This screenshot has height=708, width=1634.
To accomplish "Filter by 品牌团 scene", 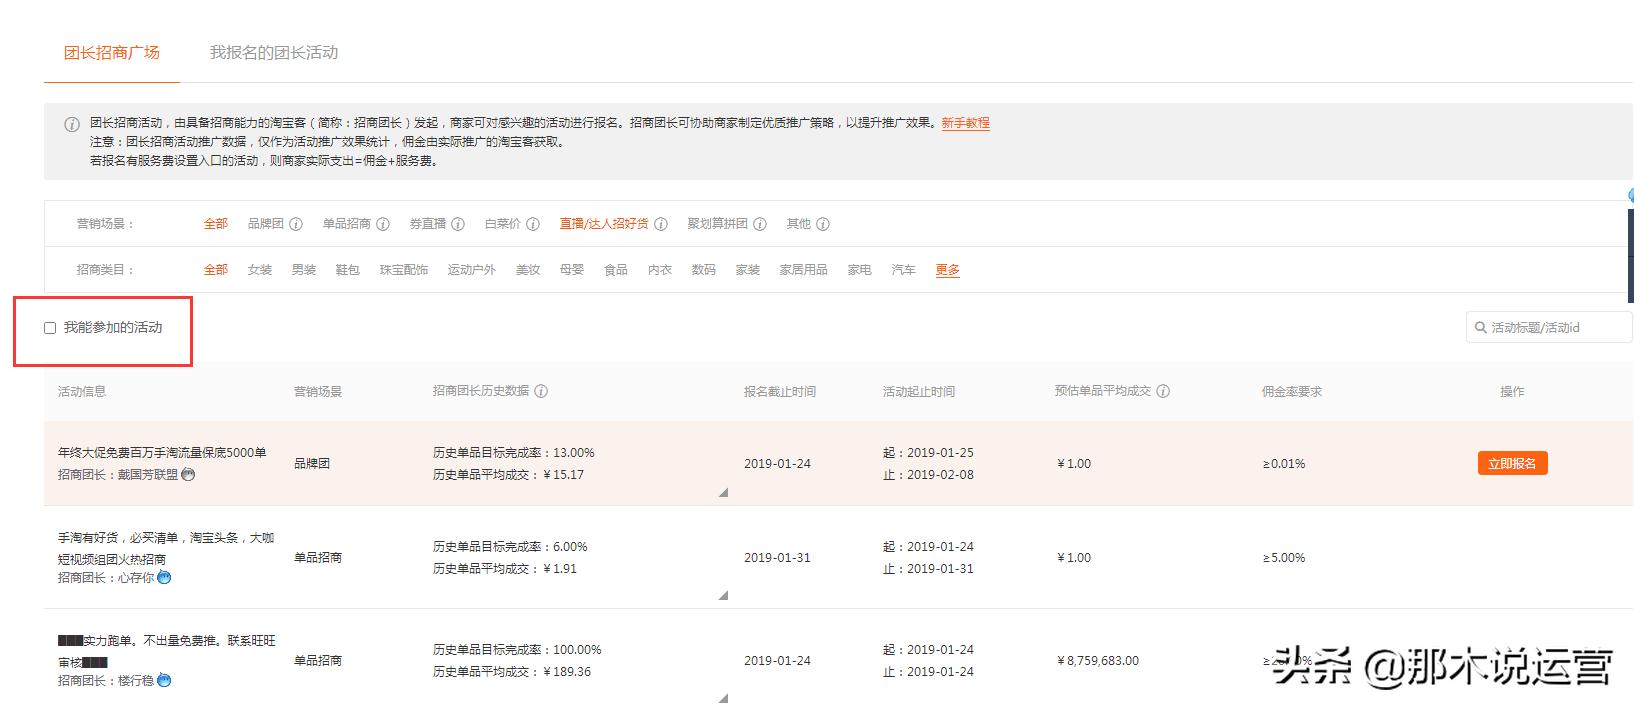I will tap(266, 224).
